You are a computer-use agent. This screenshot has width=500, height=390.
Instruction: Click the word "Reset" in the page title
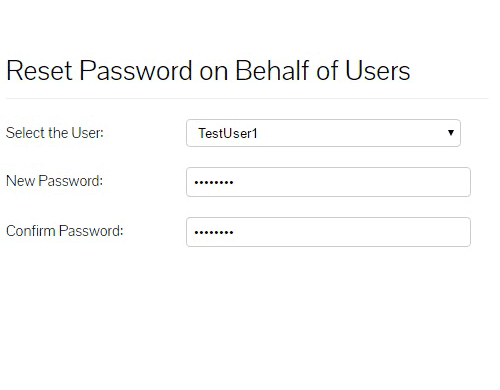coord(39,70)
